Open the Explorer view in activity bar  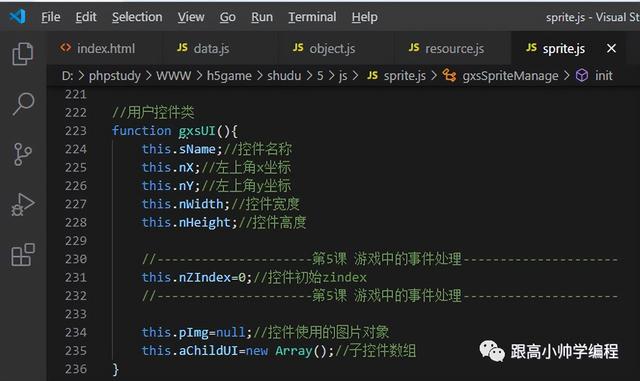tap(23, 53)
